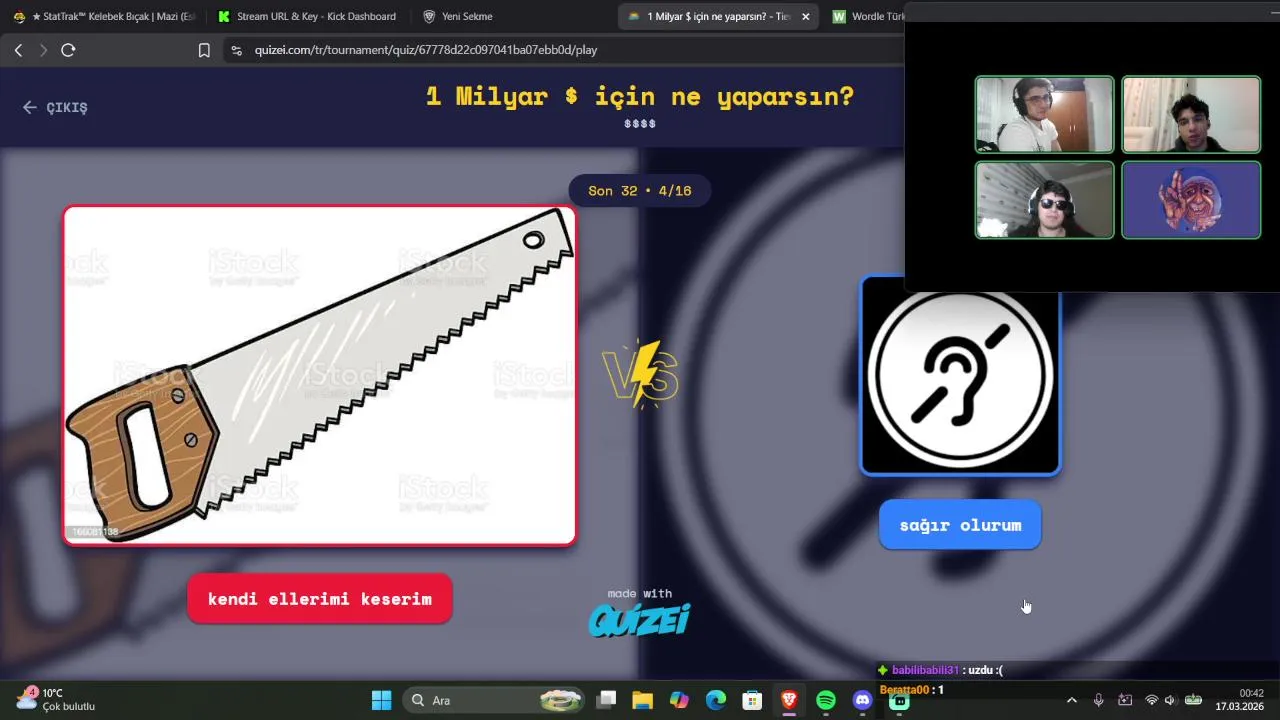The height and width of the screenshot is (720, 1280).
Task: Go back with the browser back arrow
Action: pos(18,50)
